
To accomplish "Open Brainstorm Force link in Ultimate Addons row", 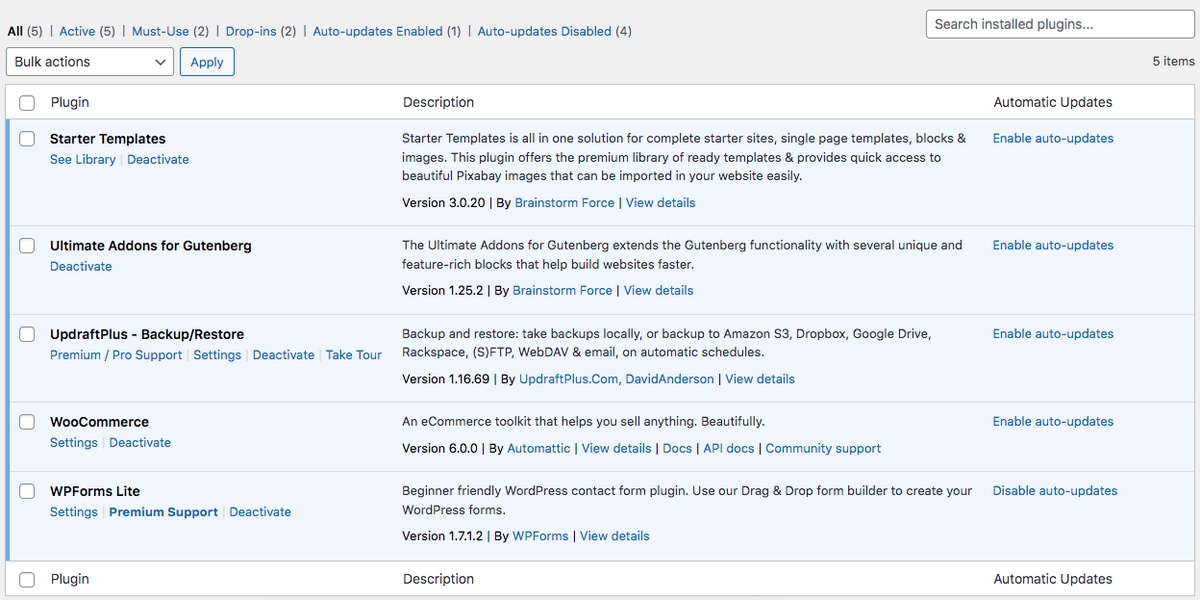I will coord(563,290).
